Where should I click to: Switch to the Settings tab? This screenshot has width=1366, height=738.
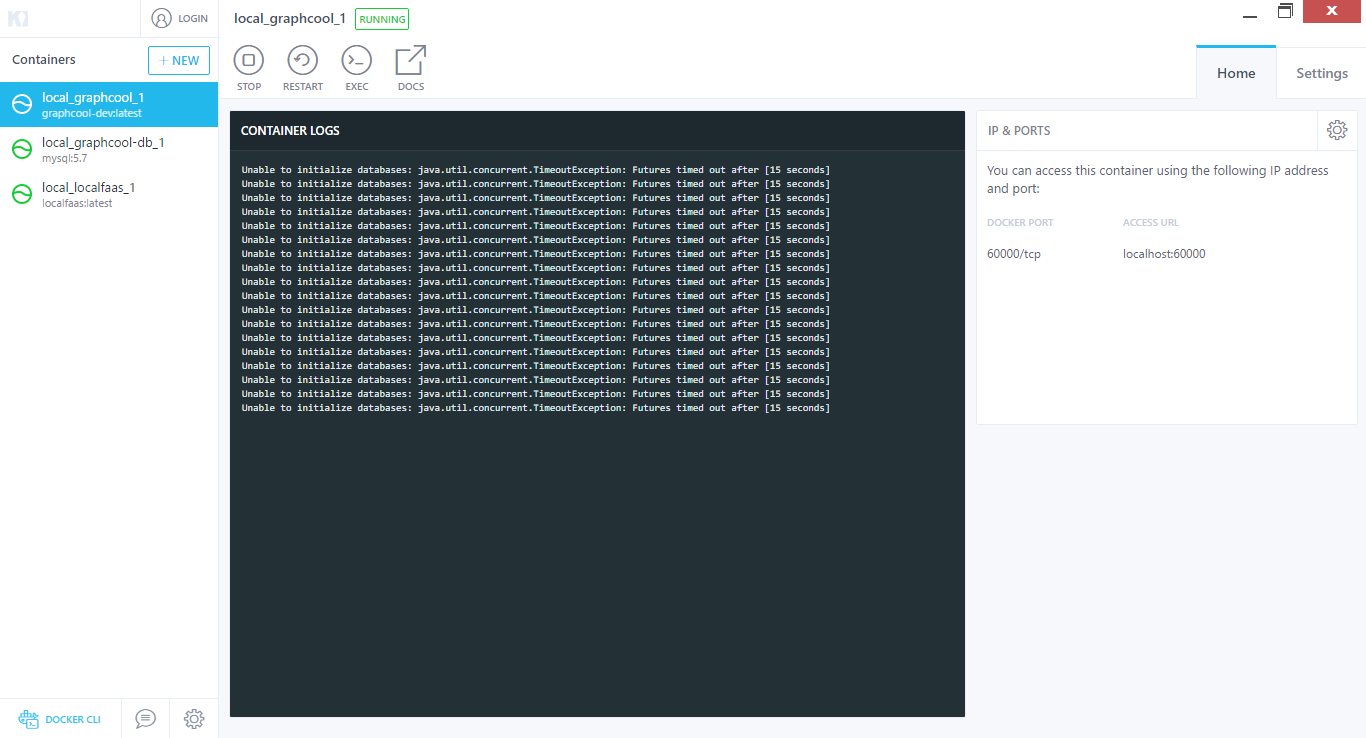[1322, 73]
